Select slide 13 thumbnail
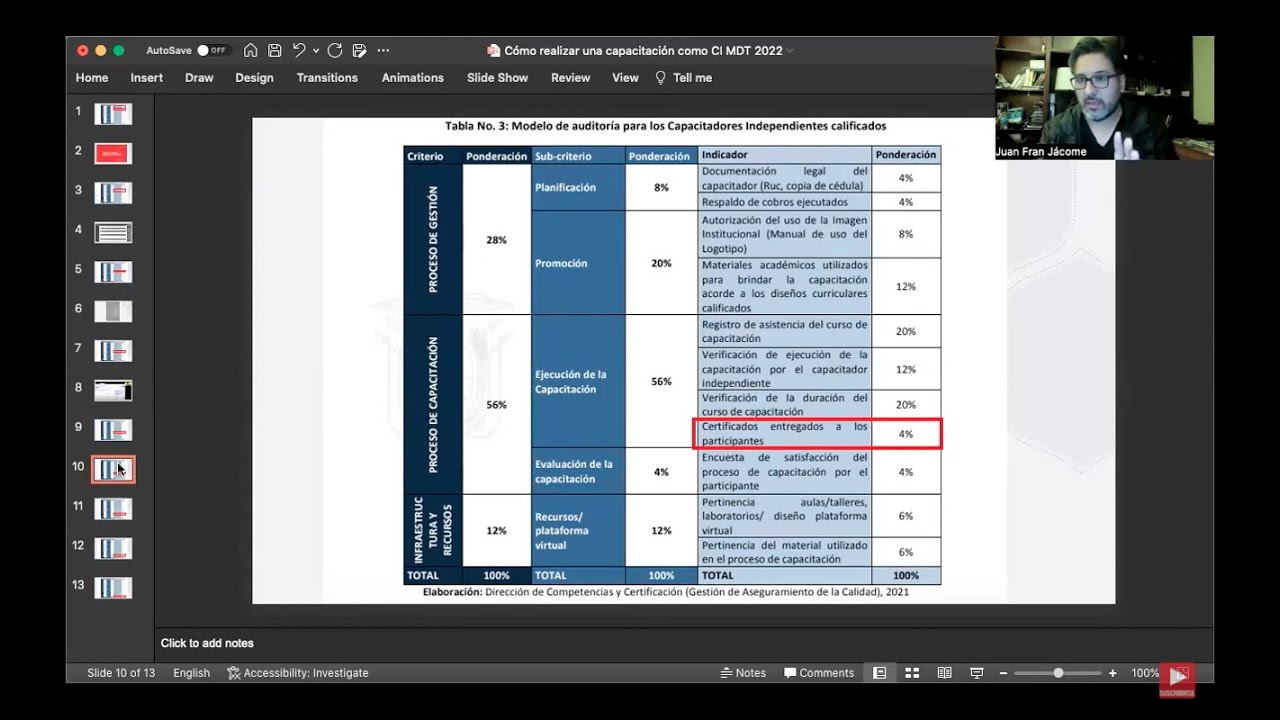Screen dimensions: 1280x720 (x=113, y=588)
